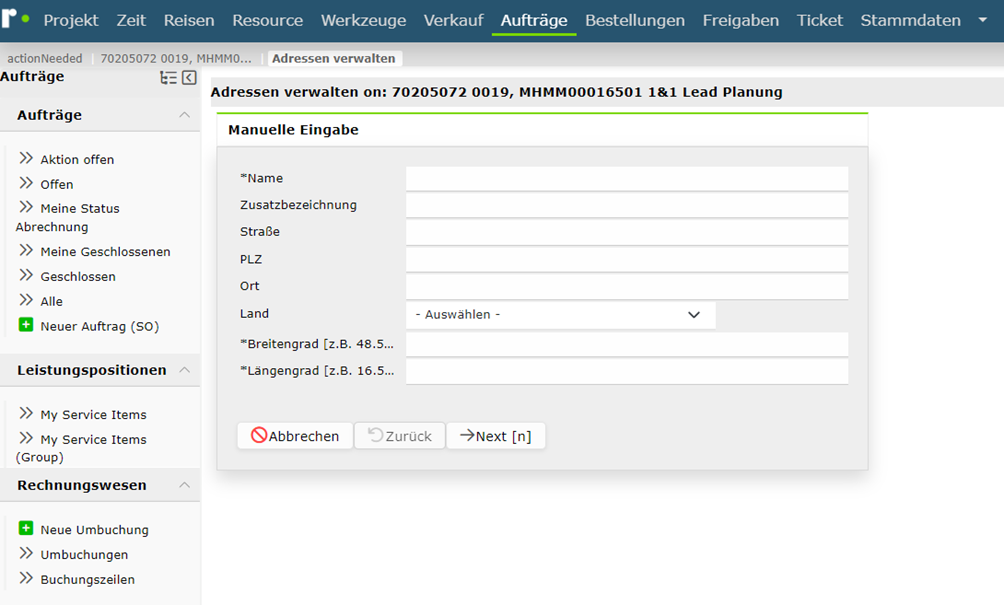Open the Werkzeuge menu
The image size is (1004, 605).
(x=363, y=20)
